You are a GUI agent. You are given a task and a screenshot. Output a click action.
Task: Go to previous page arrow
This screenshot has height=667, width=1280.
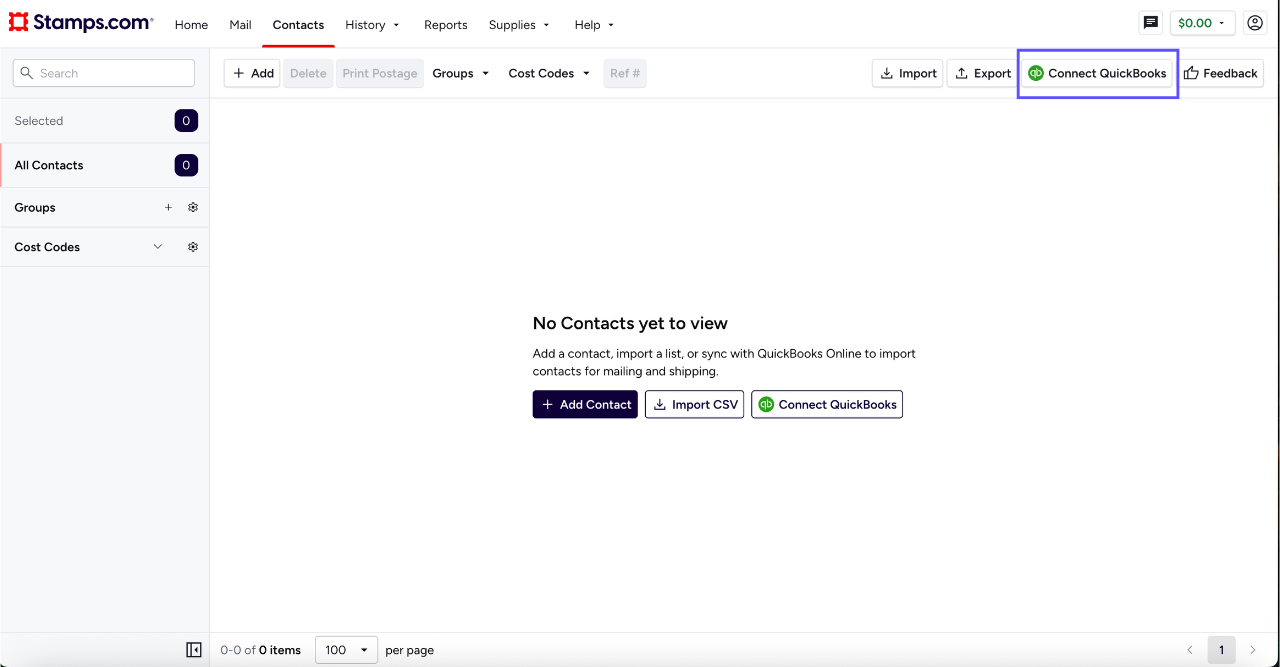1190,650
